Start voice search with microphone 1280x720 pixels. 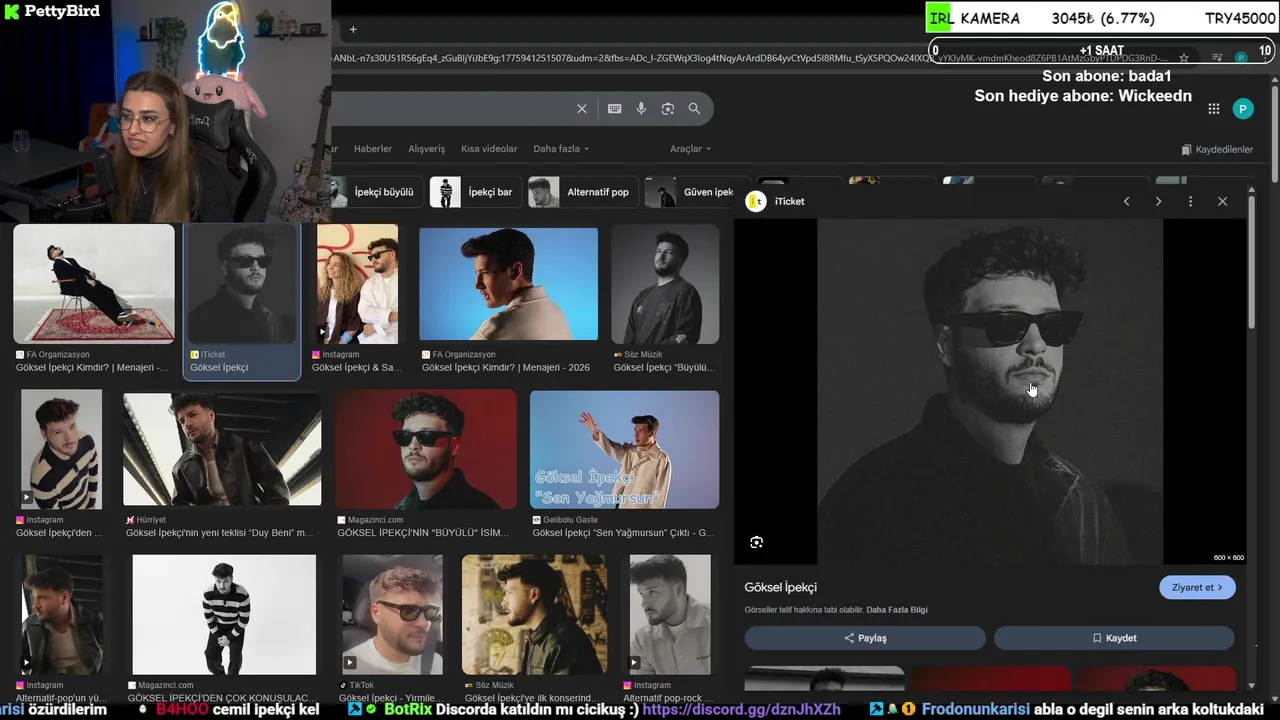[x=641, y=109]
